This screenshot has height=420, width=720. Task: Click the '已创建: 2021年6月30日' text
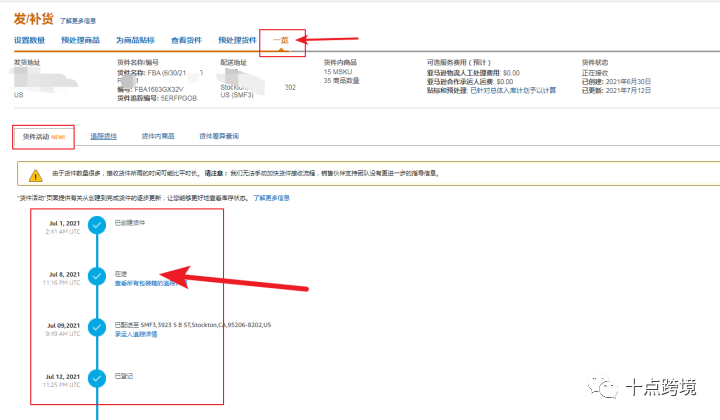(x=616, y=82)
